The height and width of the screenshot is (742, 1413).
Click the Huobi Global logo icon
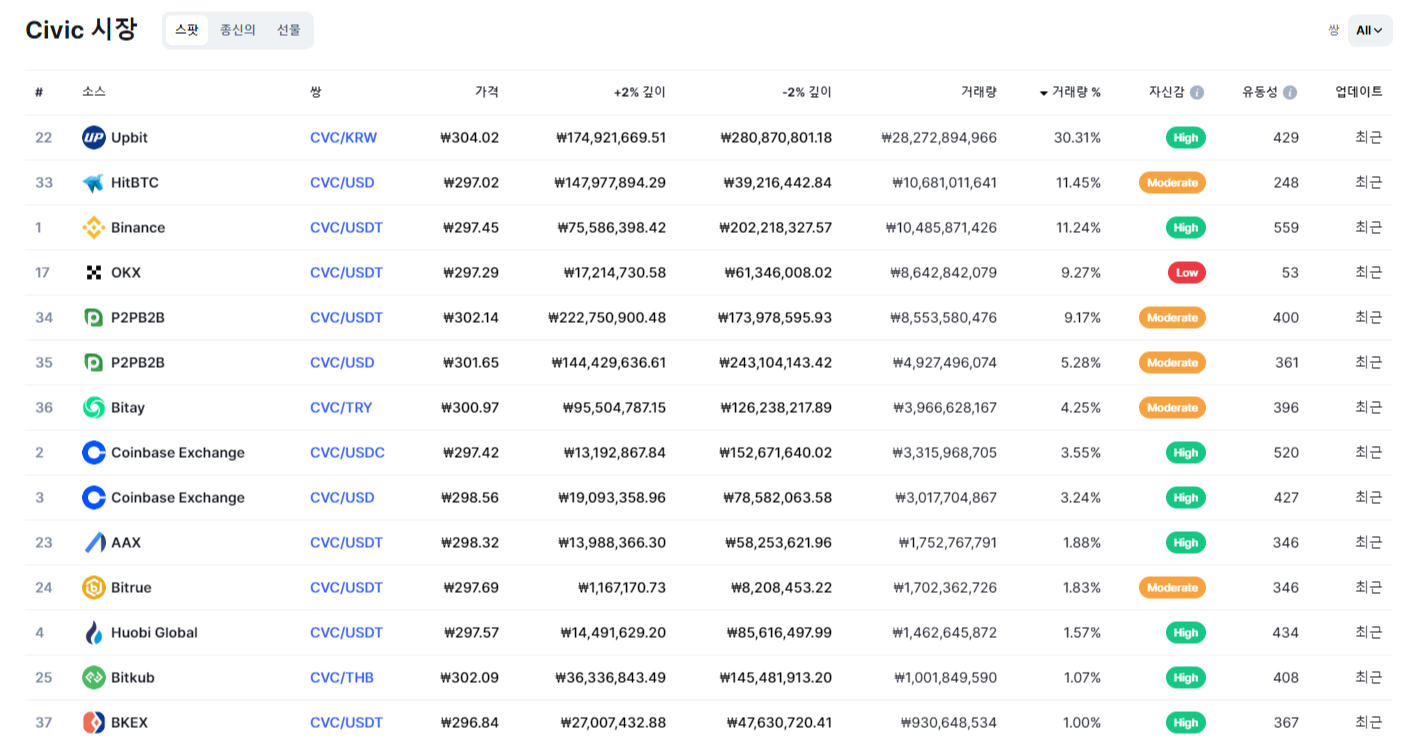point(94,633)
